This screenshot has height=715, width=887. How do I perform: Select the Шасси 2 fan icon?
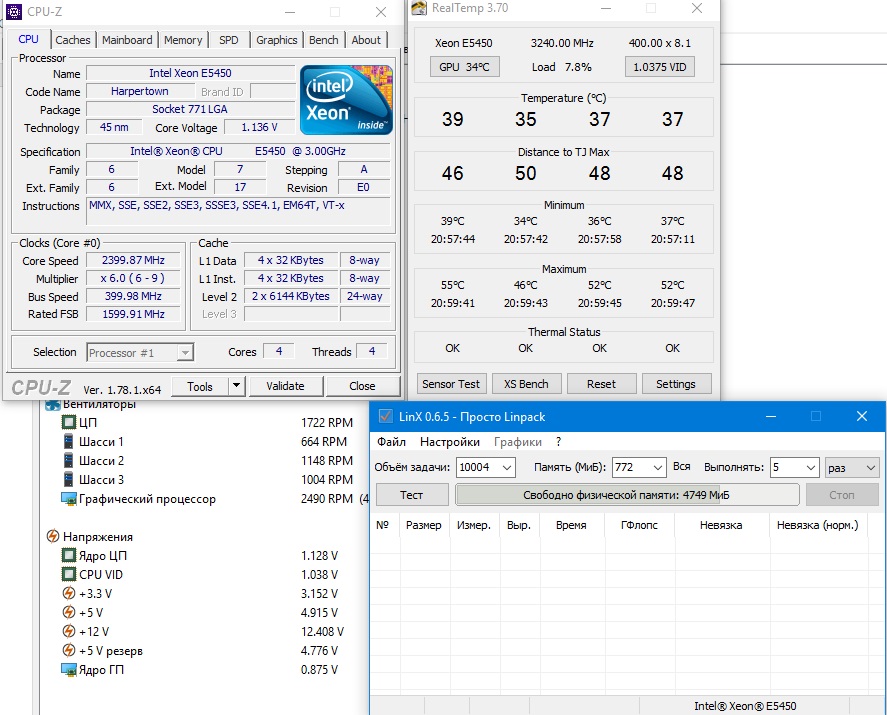(x=68, y=460)
